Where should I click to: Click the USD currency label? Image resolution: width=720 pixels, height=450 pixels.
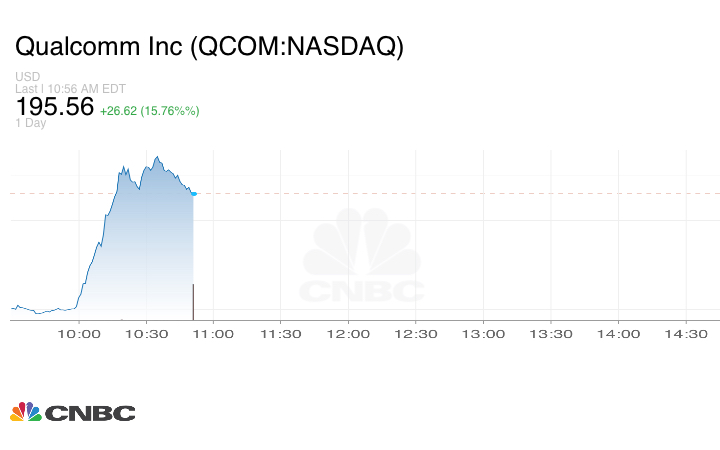click(x=28, y=77)
